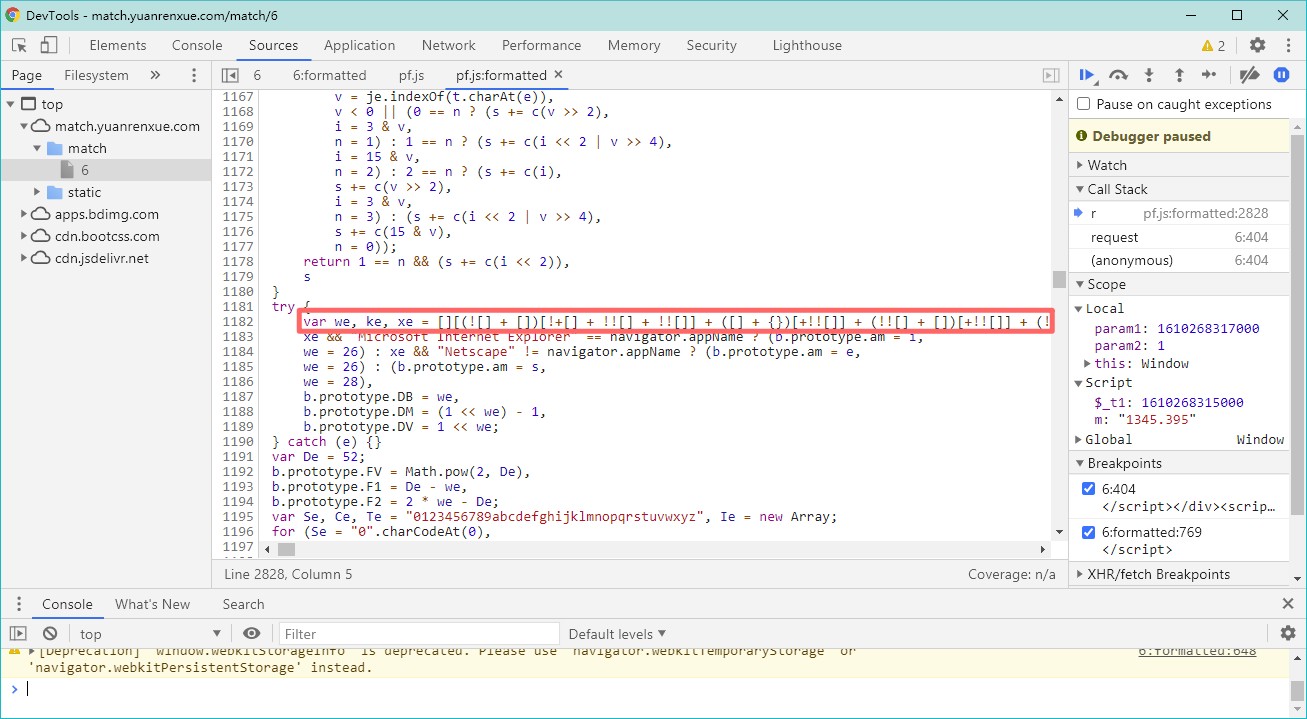Open Default levels dropdown
Screen dimensions: 1307x719
coord(617,634)
